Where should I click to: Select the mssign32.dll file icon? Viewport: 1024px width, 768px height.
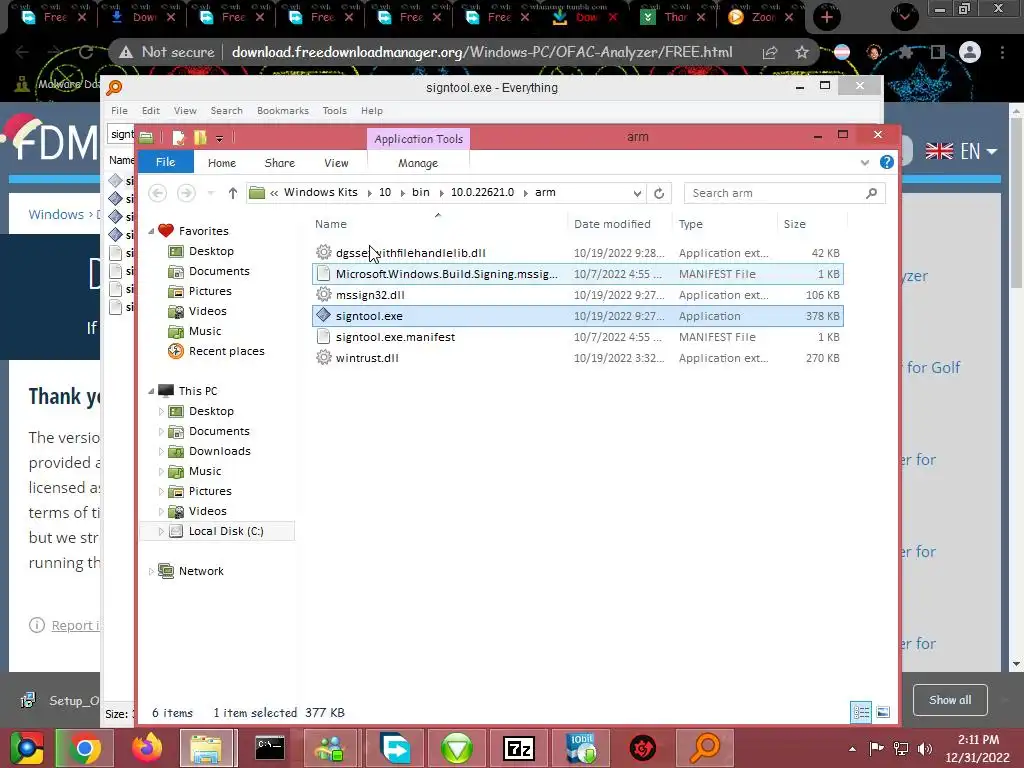323,295
